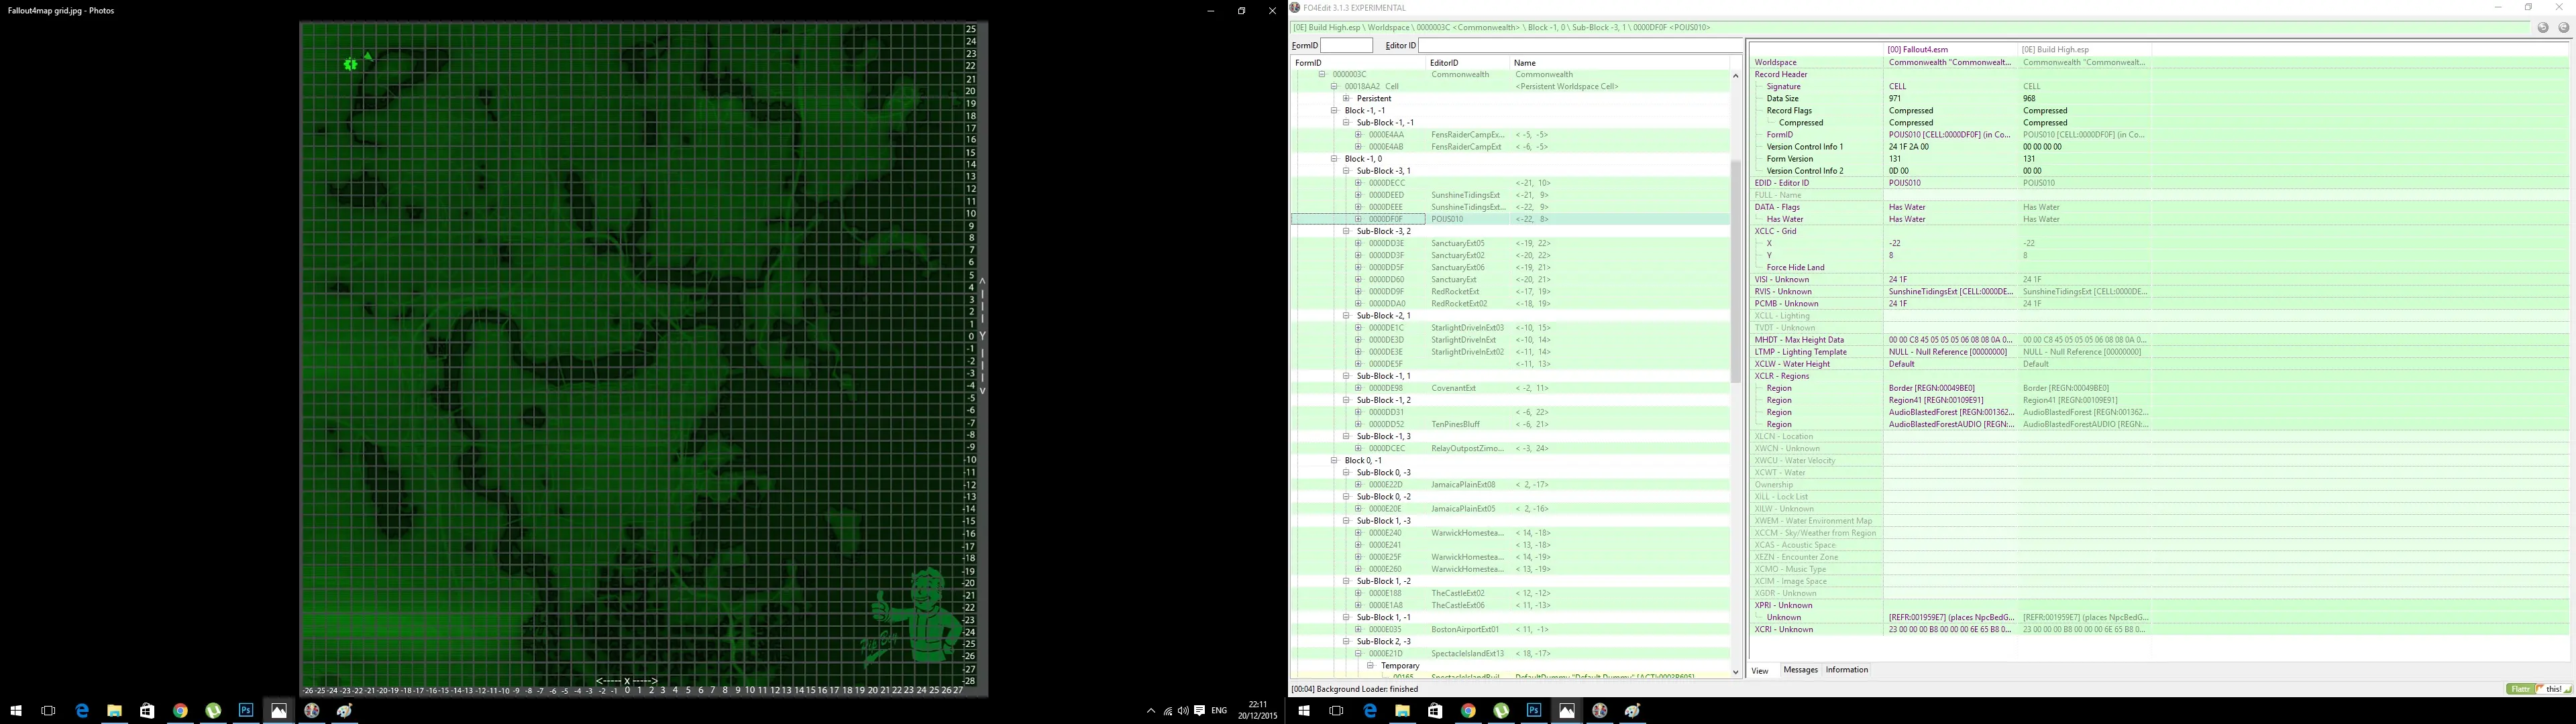Click the XCLW - Water Height row
Screen dimensions: 2576x724
pos(2160,364)
